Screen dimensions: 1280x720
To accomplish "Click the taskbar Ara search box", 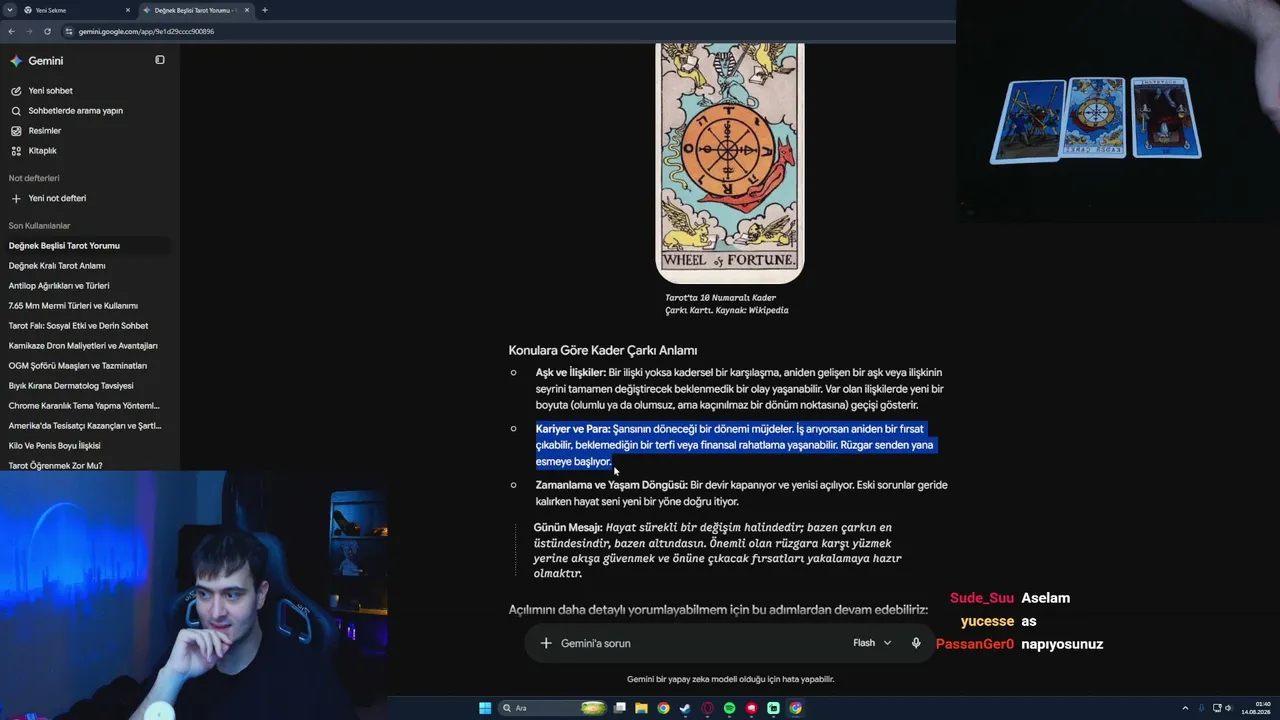I will (x=552, y=708).
